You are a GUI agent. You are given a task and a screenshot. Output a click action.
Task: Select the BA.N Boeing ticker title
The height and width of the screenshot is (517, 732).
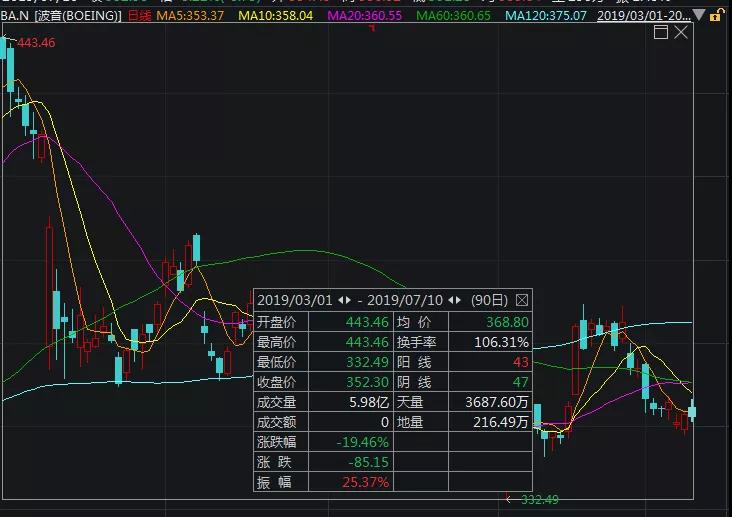pyautogui.click(x=61, y=15)
